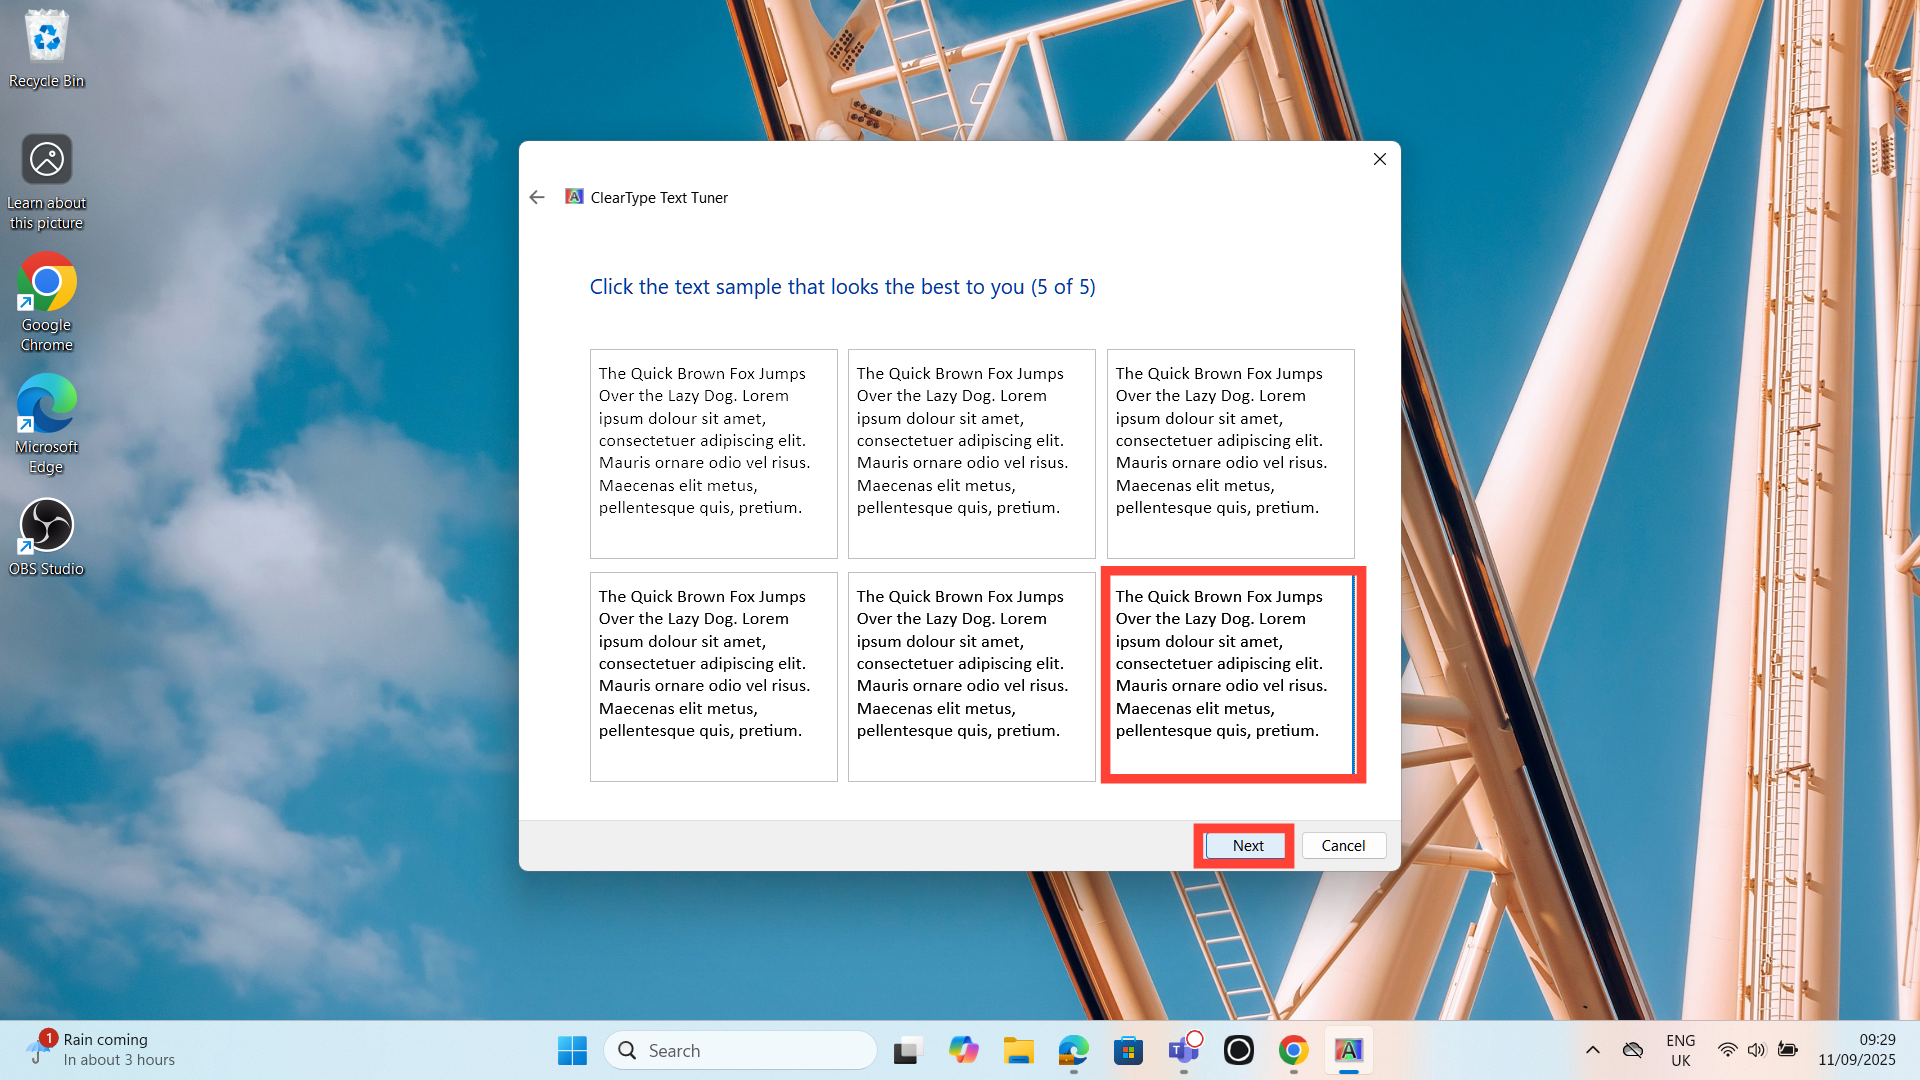Click the taskbar Search box
Screen dimensions: 1920x1080
pos(740,1050)
